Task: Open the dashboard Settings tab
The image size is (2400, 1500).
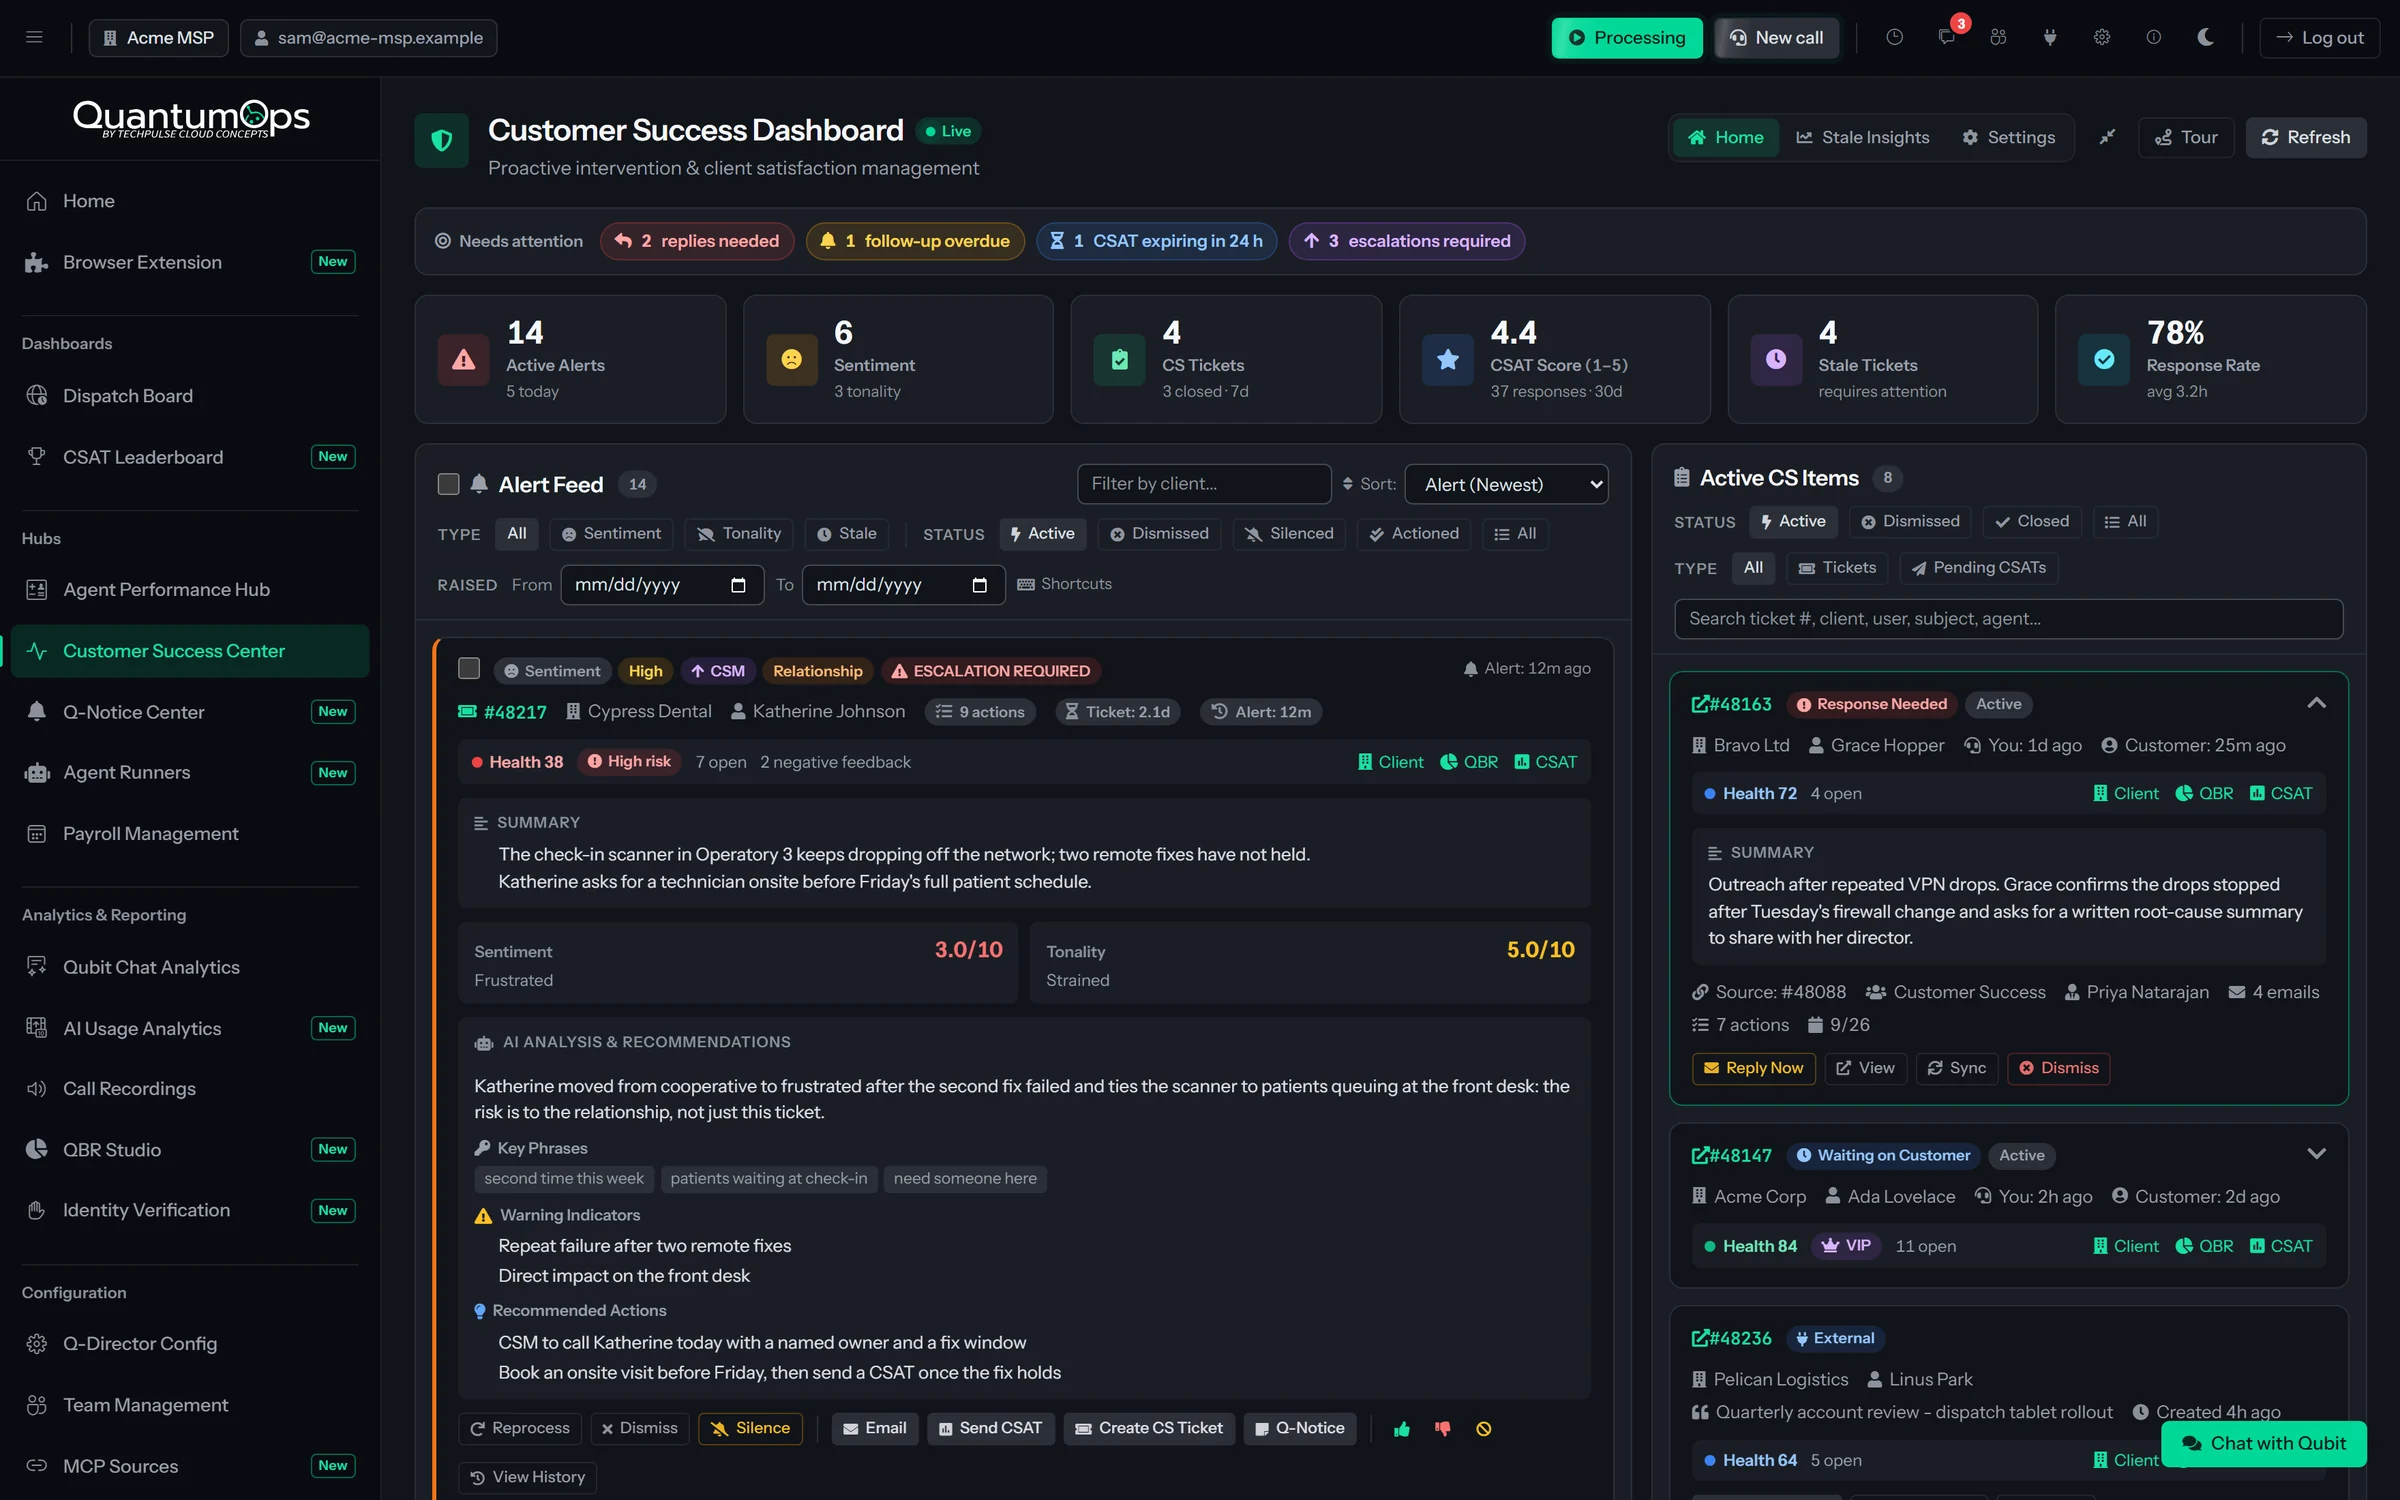Action: pyautogui.click(x=2008, y=137)
